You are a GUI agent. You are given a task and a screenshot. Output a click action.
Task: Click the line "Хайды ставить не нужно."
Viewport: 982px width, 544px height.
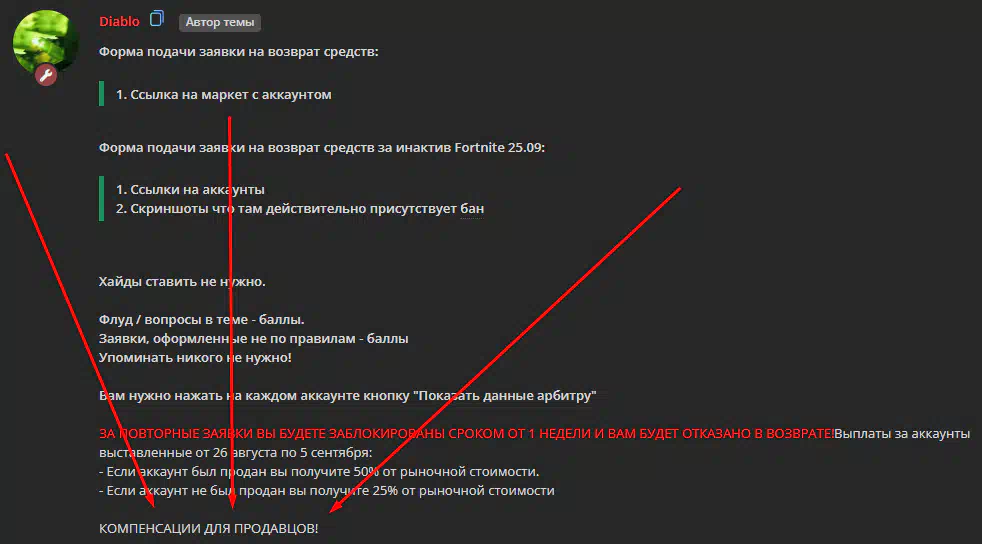[x=182, y=282]
